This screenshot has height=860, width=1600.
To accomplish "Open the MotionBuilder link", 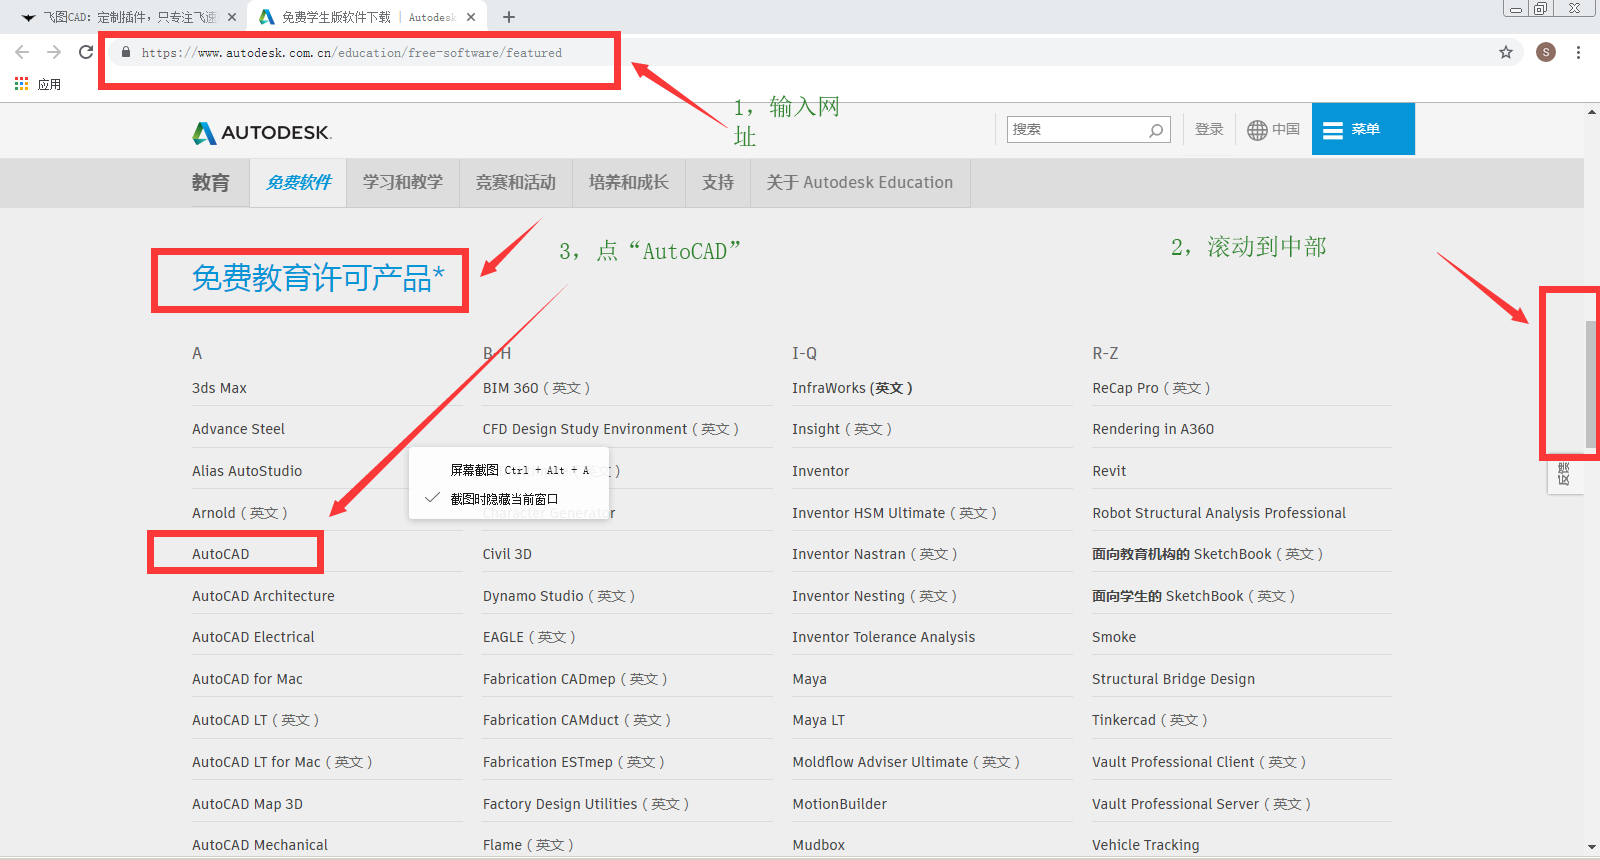I will 840,804.
